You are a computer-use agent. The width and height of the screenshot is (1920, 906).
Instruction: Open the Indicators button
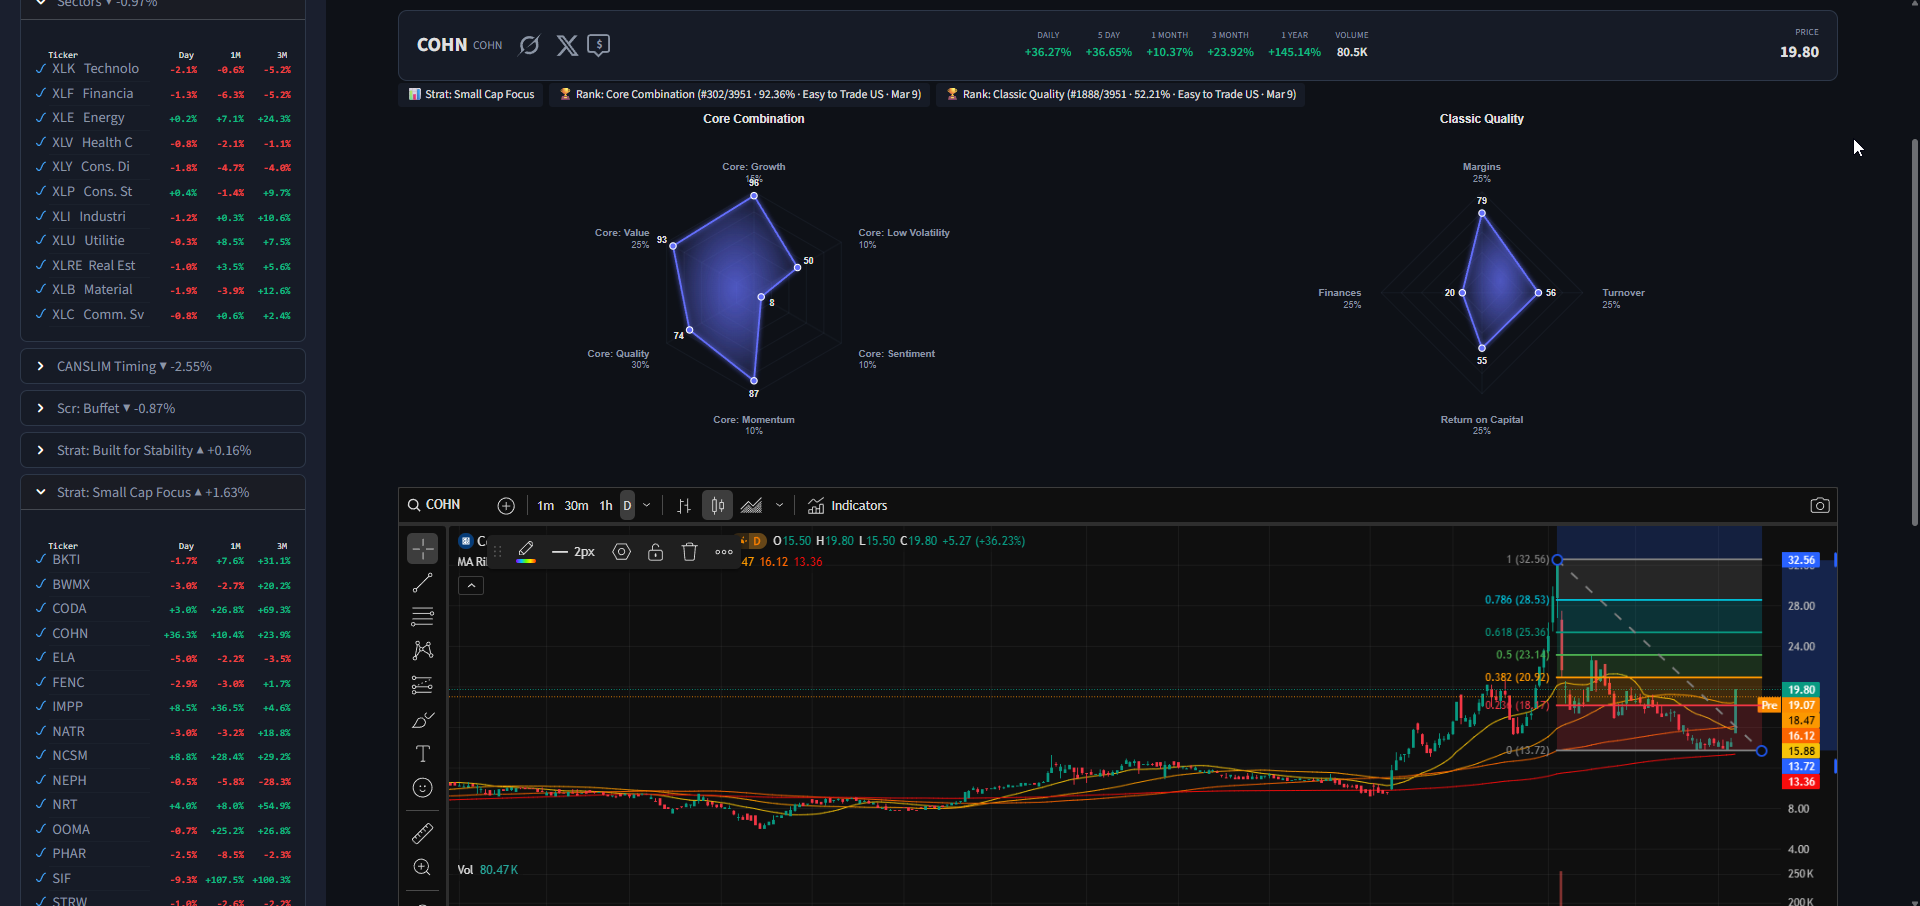tap(848, 506)
